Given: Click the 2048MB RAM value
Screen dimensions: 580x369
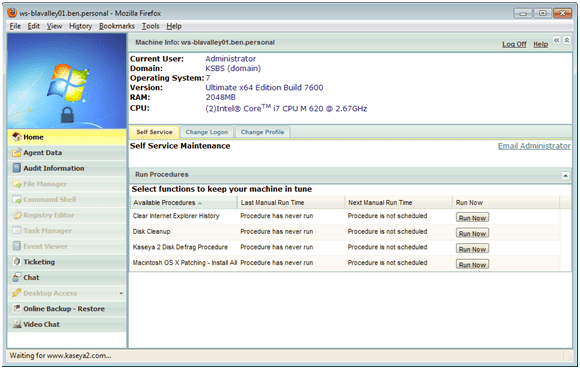Looking at the screenshot, I should click(x=220, y=97).
